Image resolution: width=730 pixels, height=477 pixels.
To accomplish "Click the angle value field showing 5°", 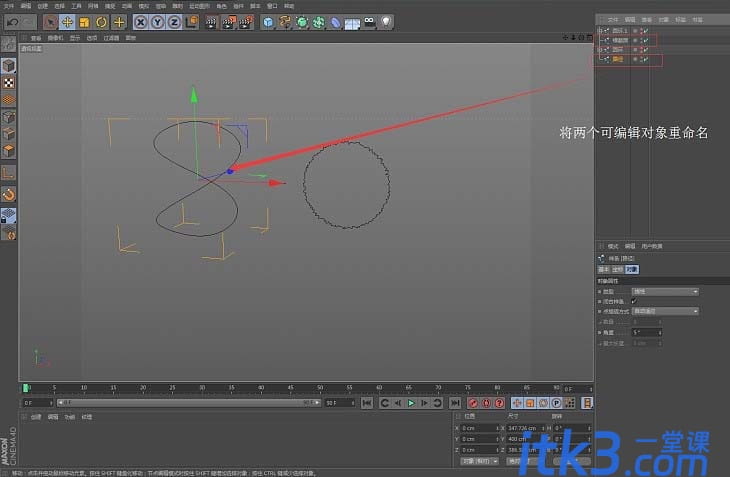I will click(646, 332).
